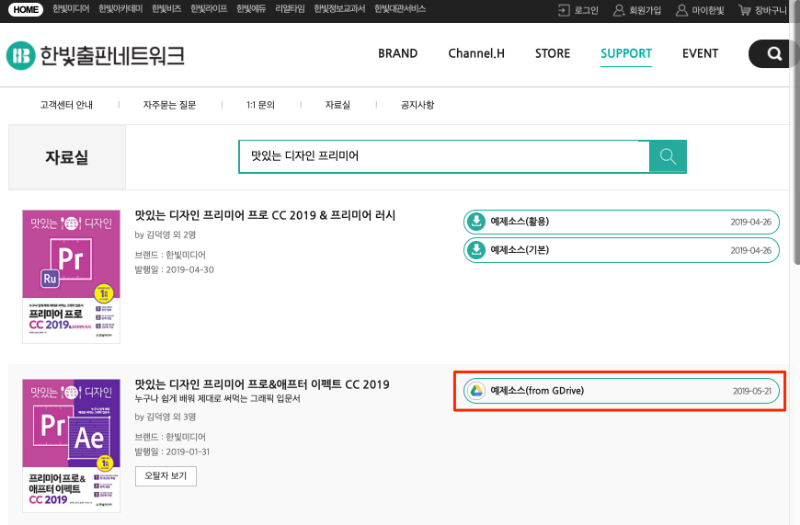Download 예제소스(활용) file
Viewport: 800px width, 525px height.
tap(621, 222)
